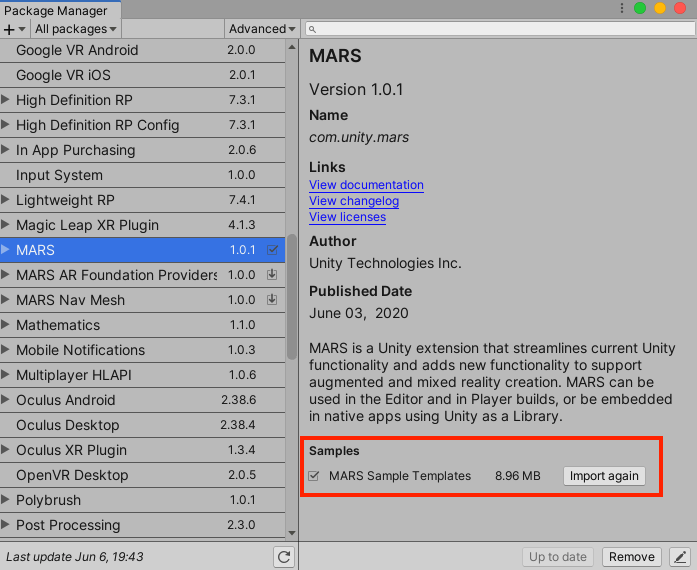Click the list scroll up arrow
Screen dimensions: 697x570
(292, 47)
